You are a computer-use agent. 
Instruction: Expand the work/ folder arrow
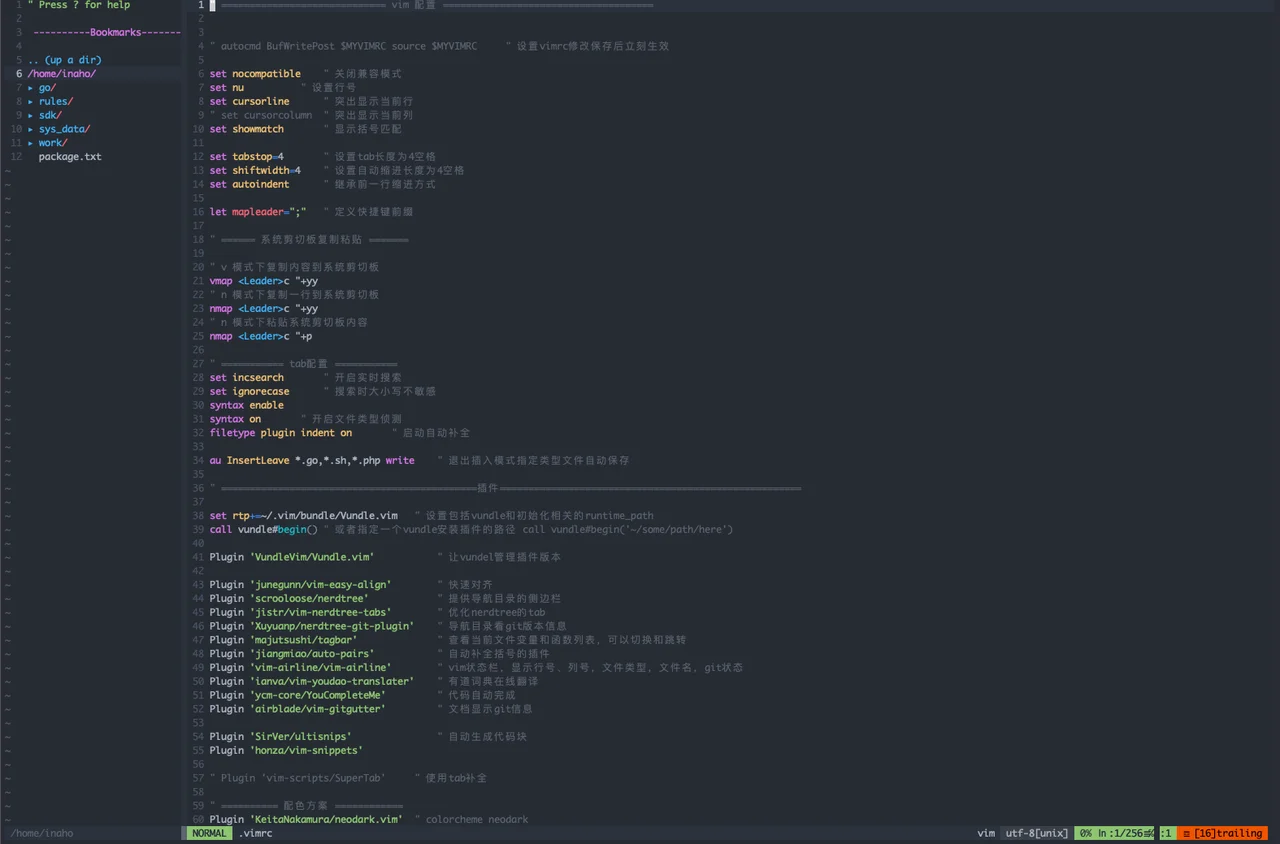coord(31,143)
